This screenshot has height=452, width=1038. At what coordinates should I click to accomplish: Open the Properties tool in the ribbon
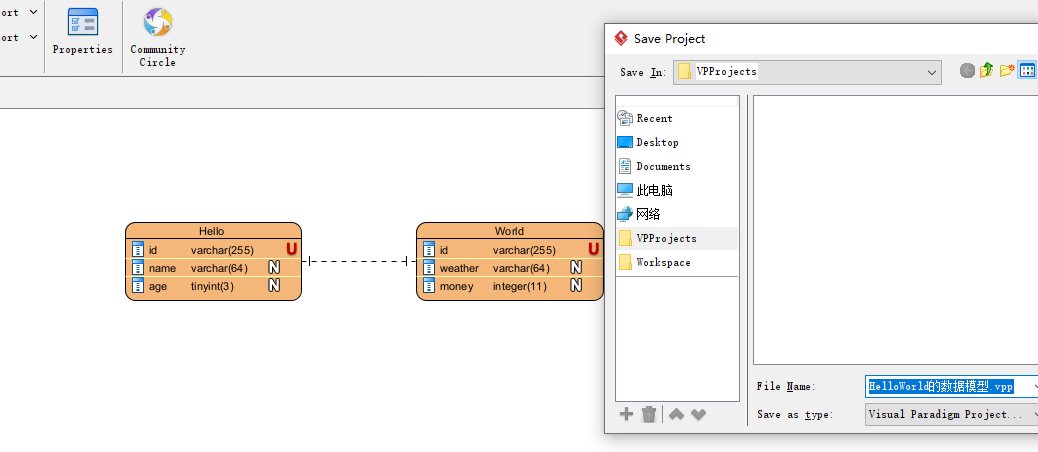tap(83, 31)
